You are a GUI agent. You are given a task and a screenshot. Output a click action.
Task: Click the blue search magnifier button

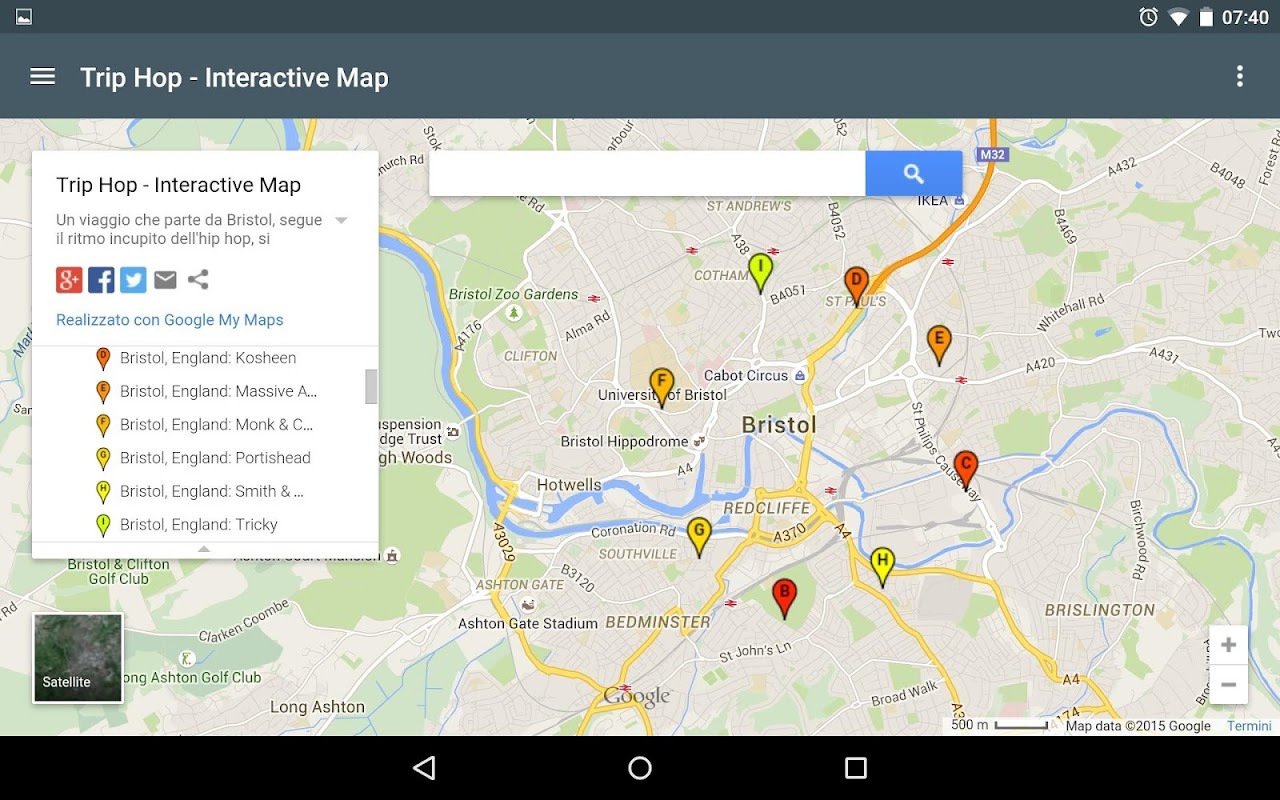(913, 174)
